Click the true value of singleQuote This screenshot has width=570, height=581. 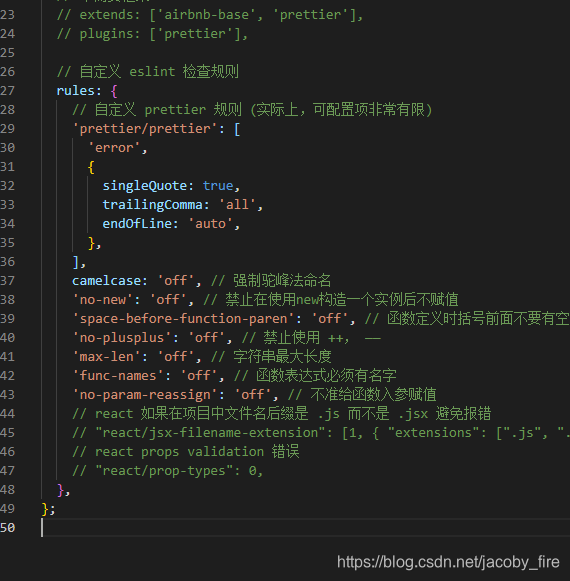pos(218,186)
